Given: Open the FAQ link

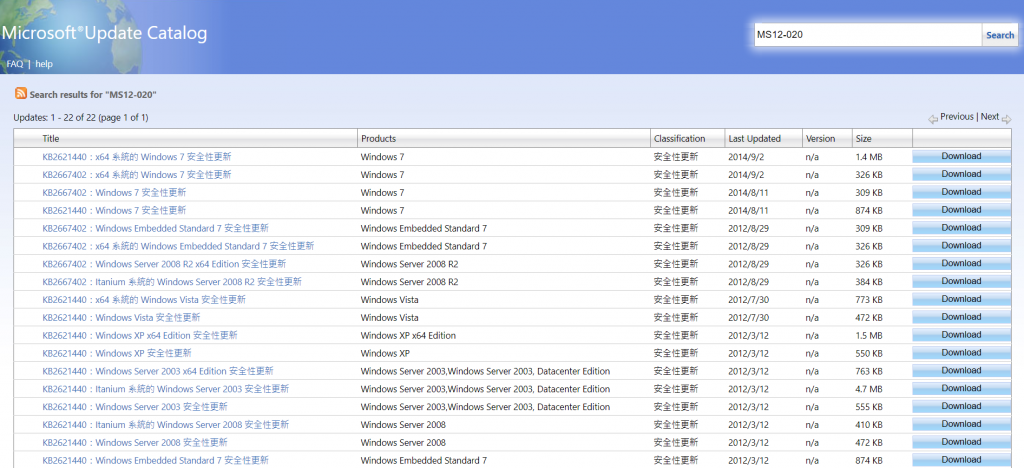Looking at the screenshot, I should [x=15, y=64].
